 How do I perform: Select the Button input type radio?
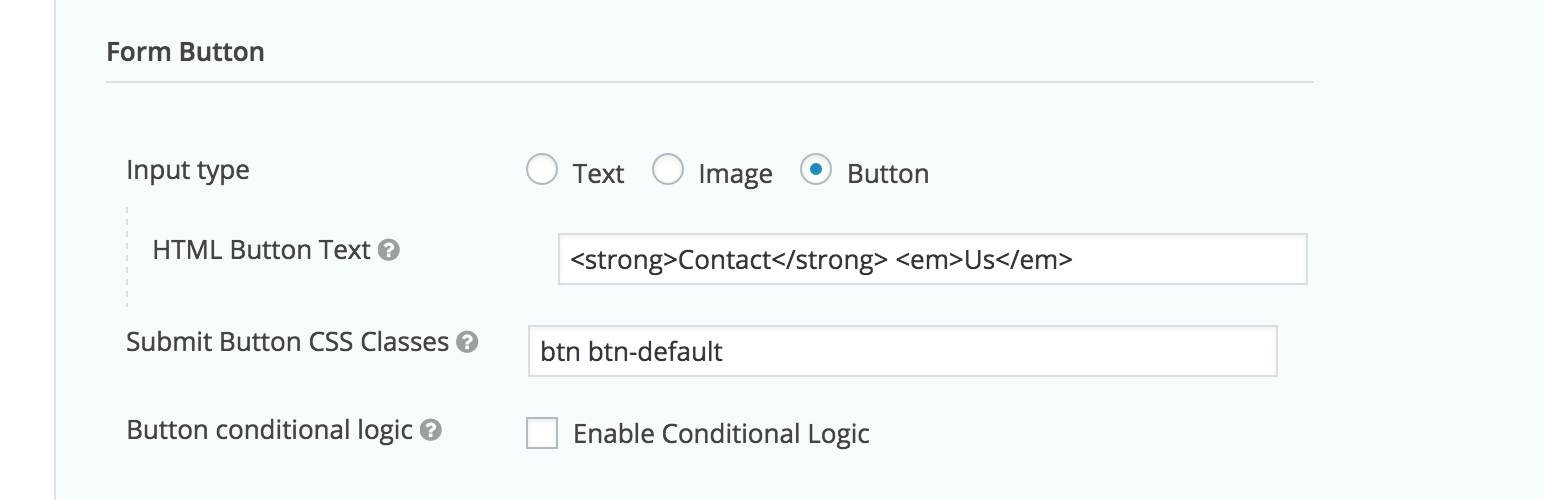click(816, 170)
